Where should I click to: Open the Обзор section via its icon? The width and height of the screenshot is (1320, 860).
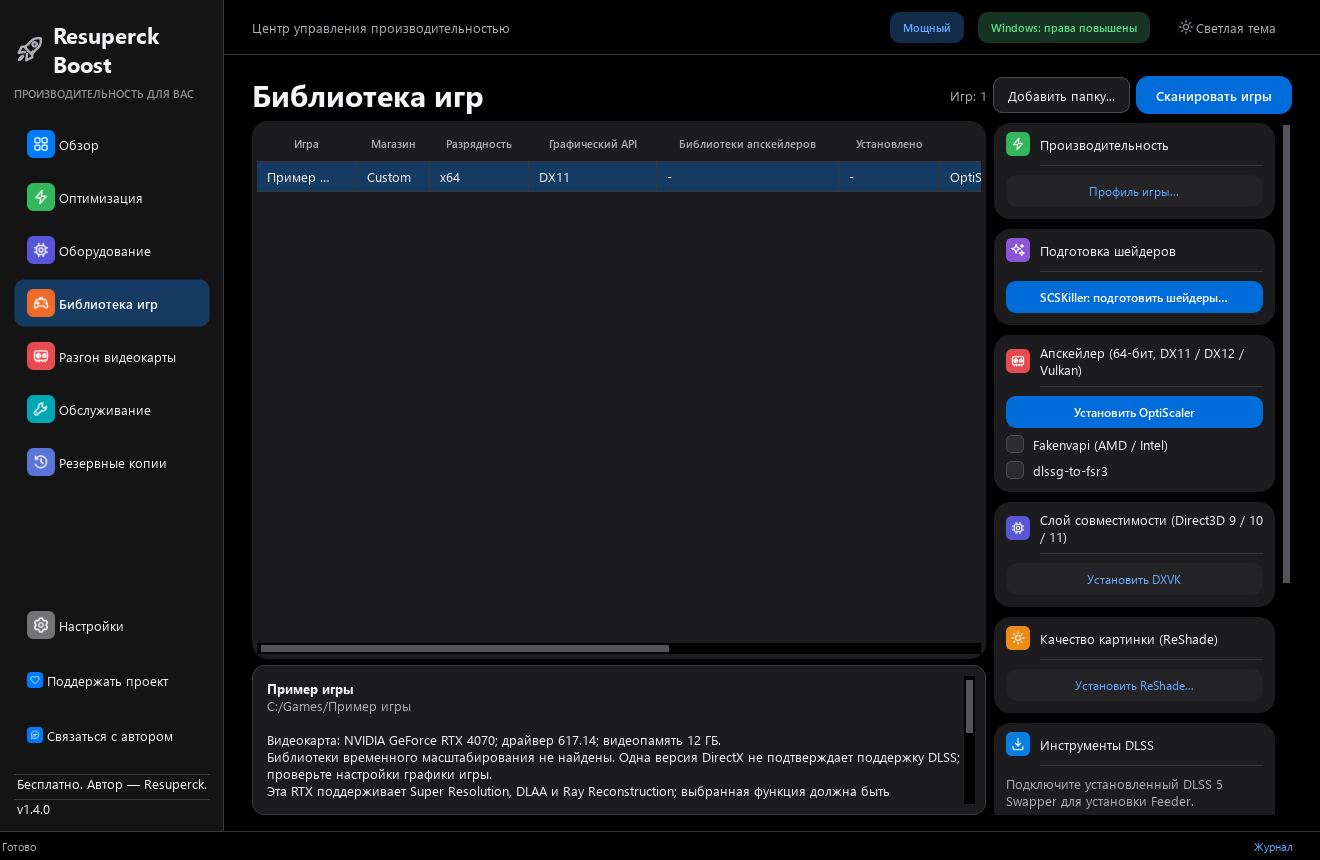(x=41, y=145)
